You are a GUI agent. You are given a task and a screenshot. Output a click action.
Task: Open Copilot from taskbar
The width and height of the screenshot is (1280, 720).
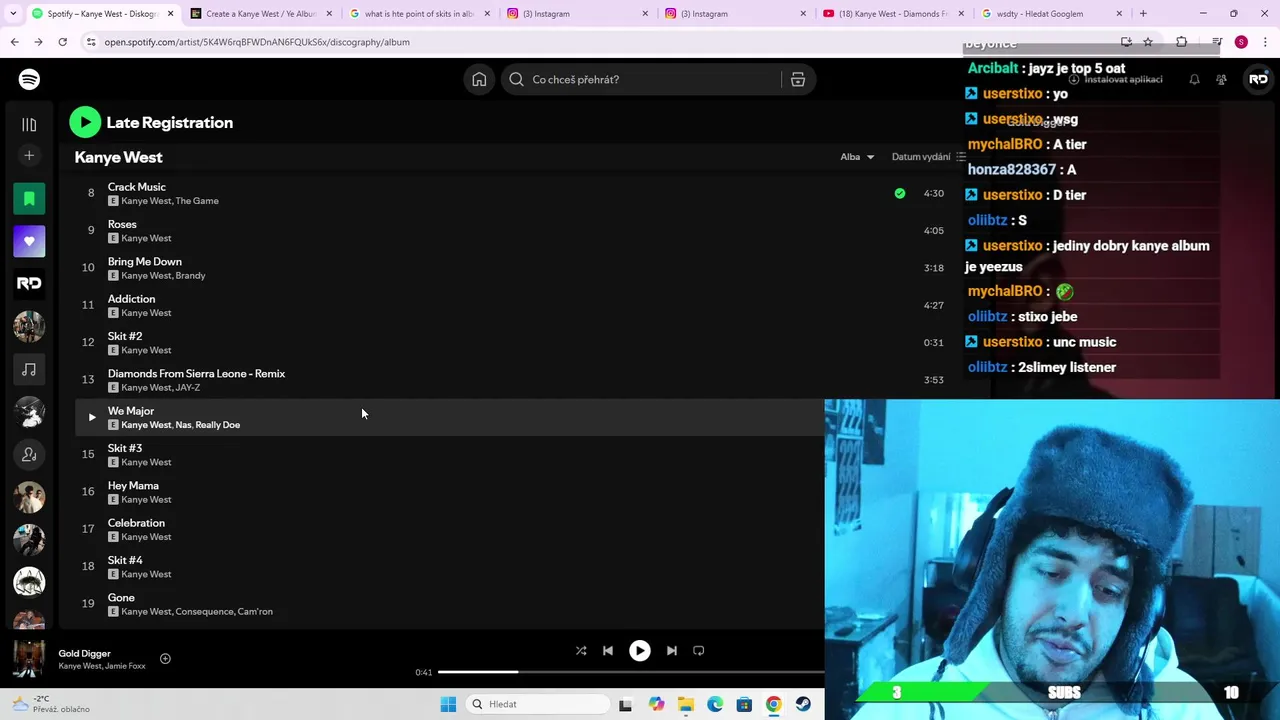656,704
